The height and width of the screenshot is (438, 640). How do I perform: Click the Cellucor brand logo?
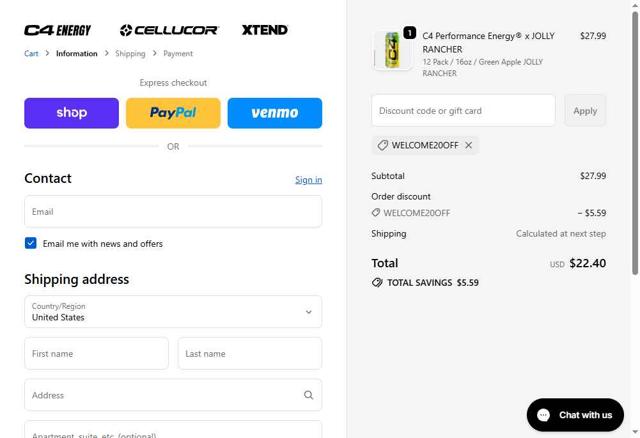point(169,30)
